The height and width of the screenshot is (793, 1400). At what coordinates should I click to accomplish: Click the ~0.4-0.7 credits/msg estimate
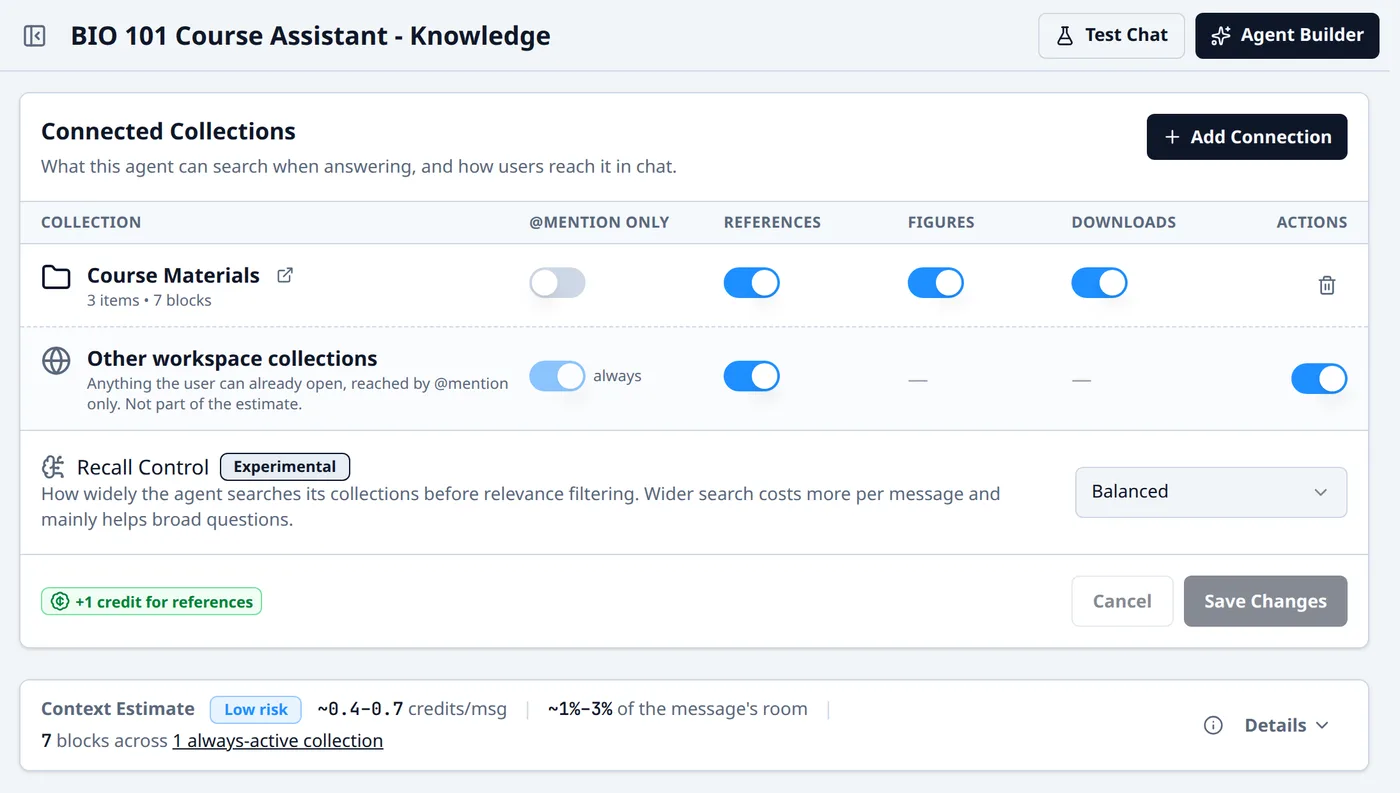(x=412, y=709)
